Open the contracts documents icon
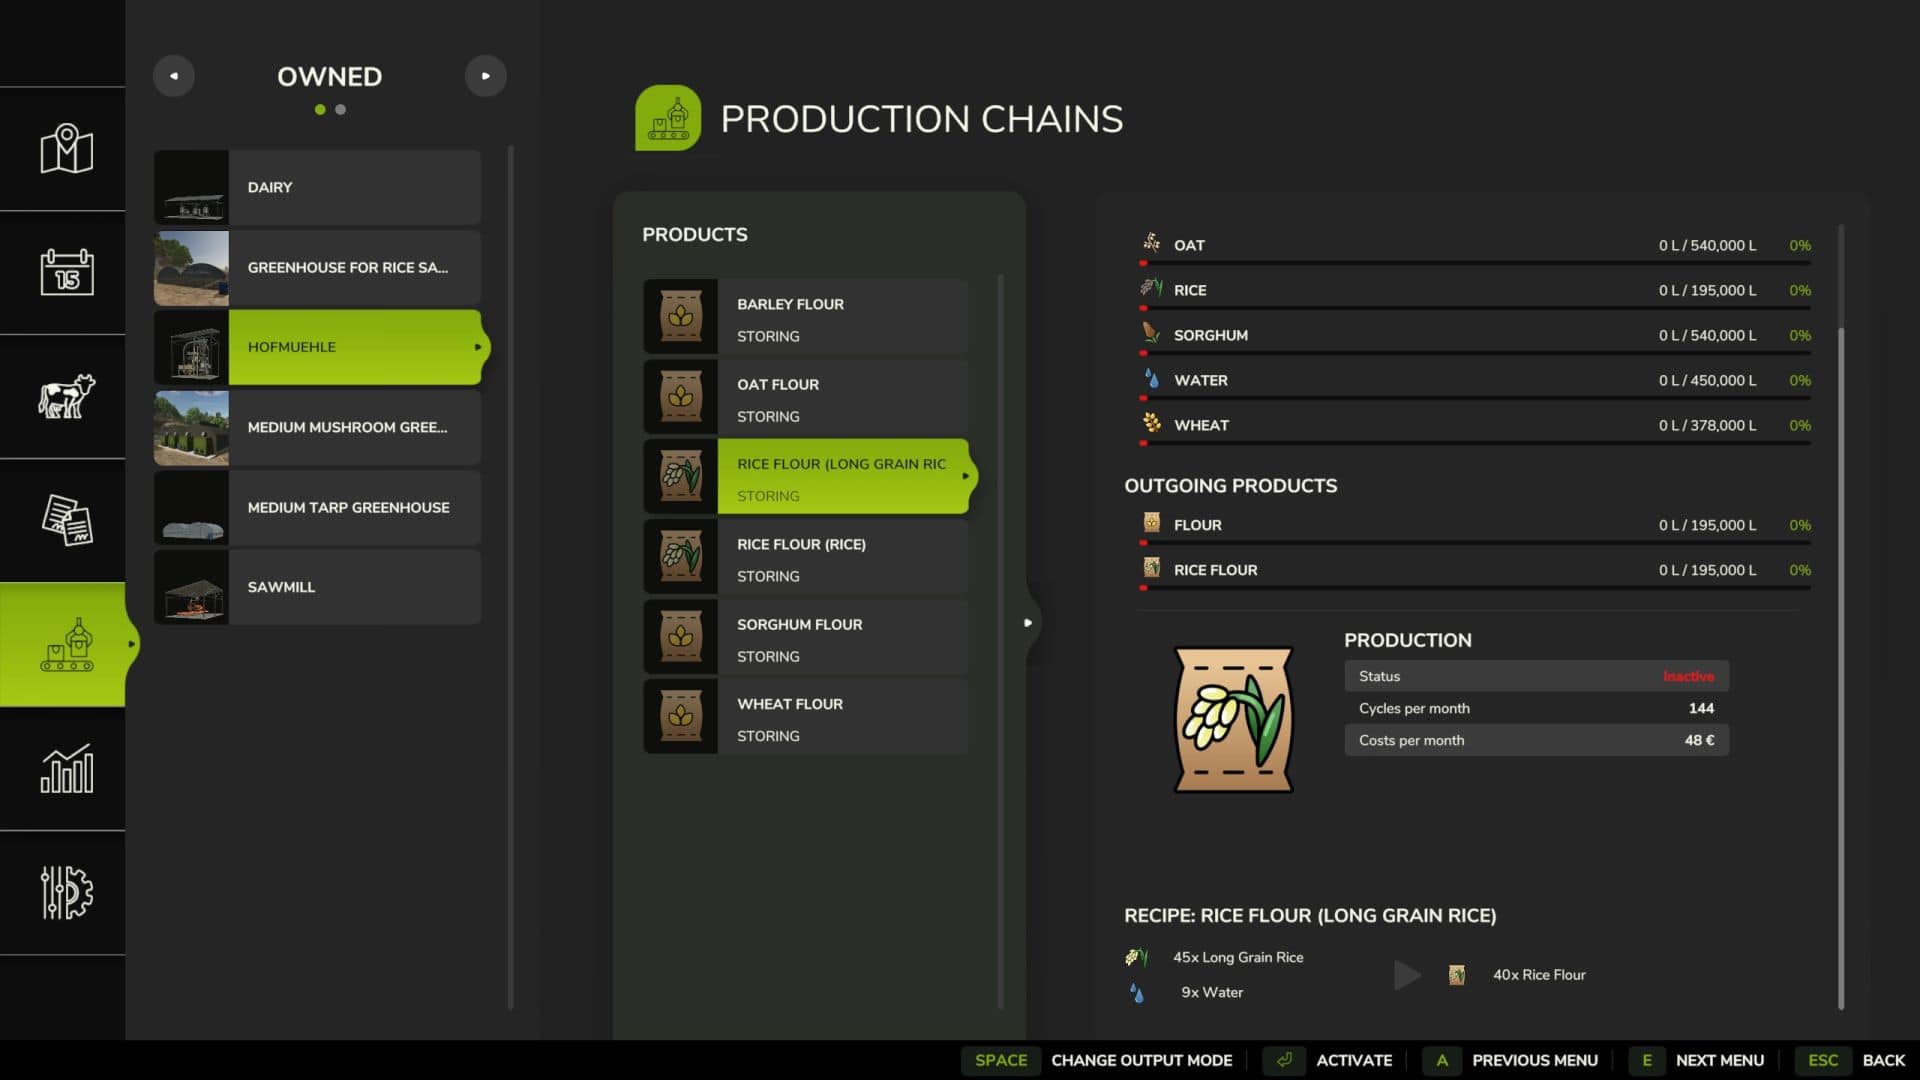Image resolution: width=1920 pixels, height=1080 pixels. click(66, 520)
